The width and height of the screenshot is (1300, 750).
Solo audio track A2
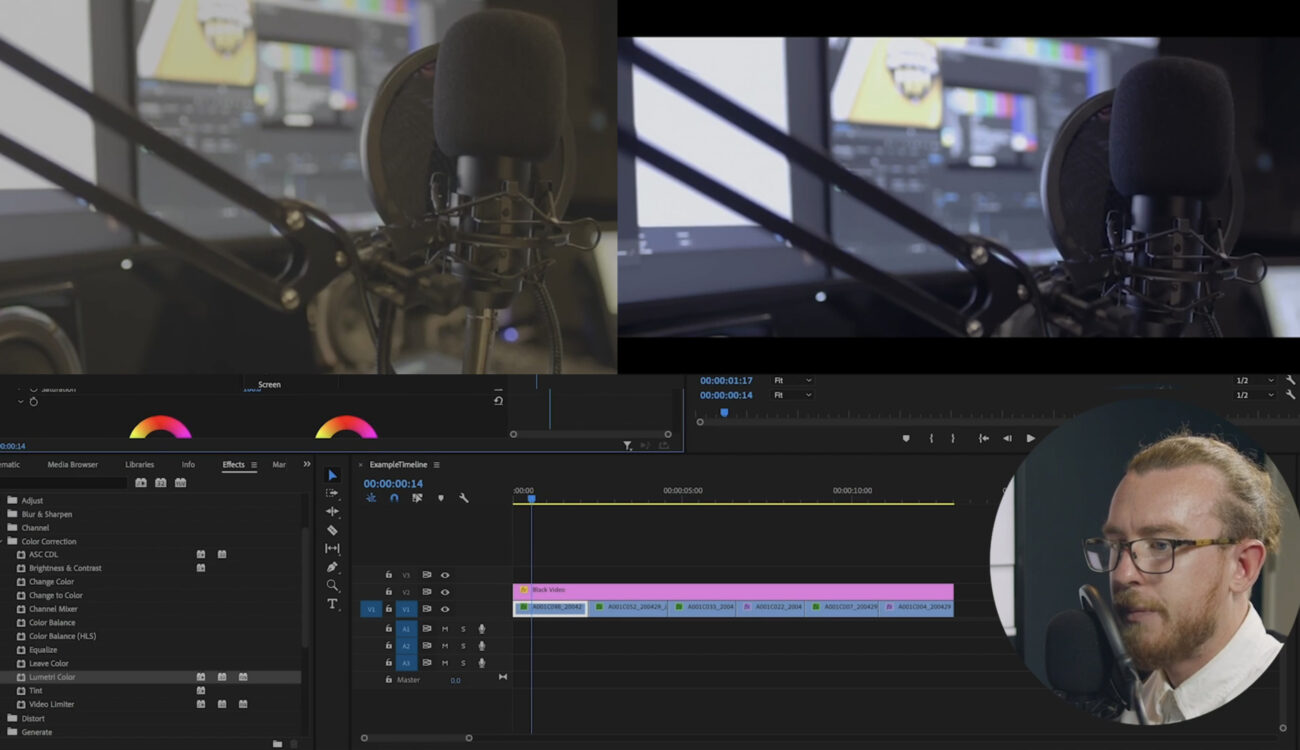click(463, 646)
